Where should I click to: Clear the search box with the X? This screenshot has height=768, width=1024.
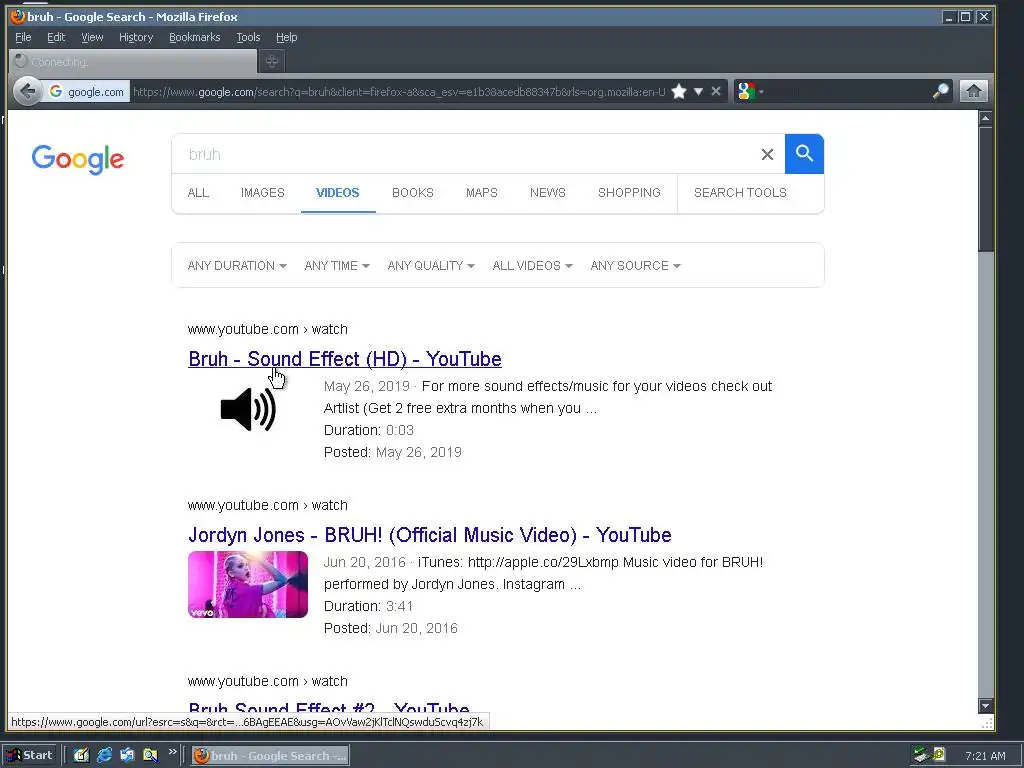click(x=767, y=155)
